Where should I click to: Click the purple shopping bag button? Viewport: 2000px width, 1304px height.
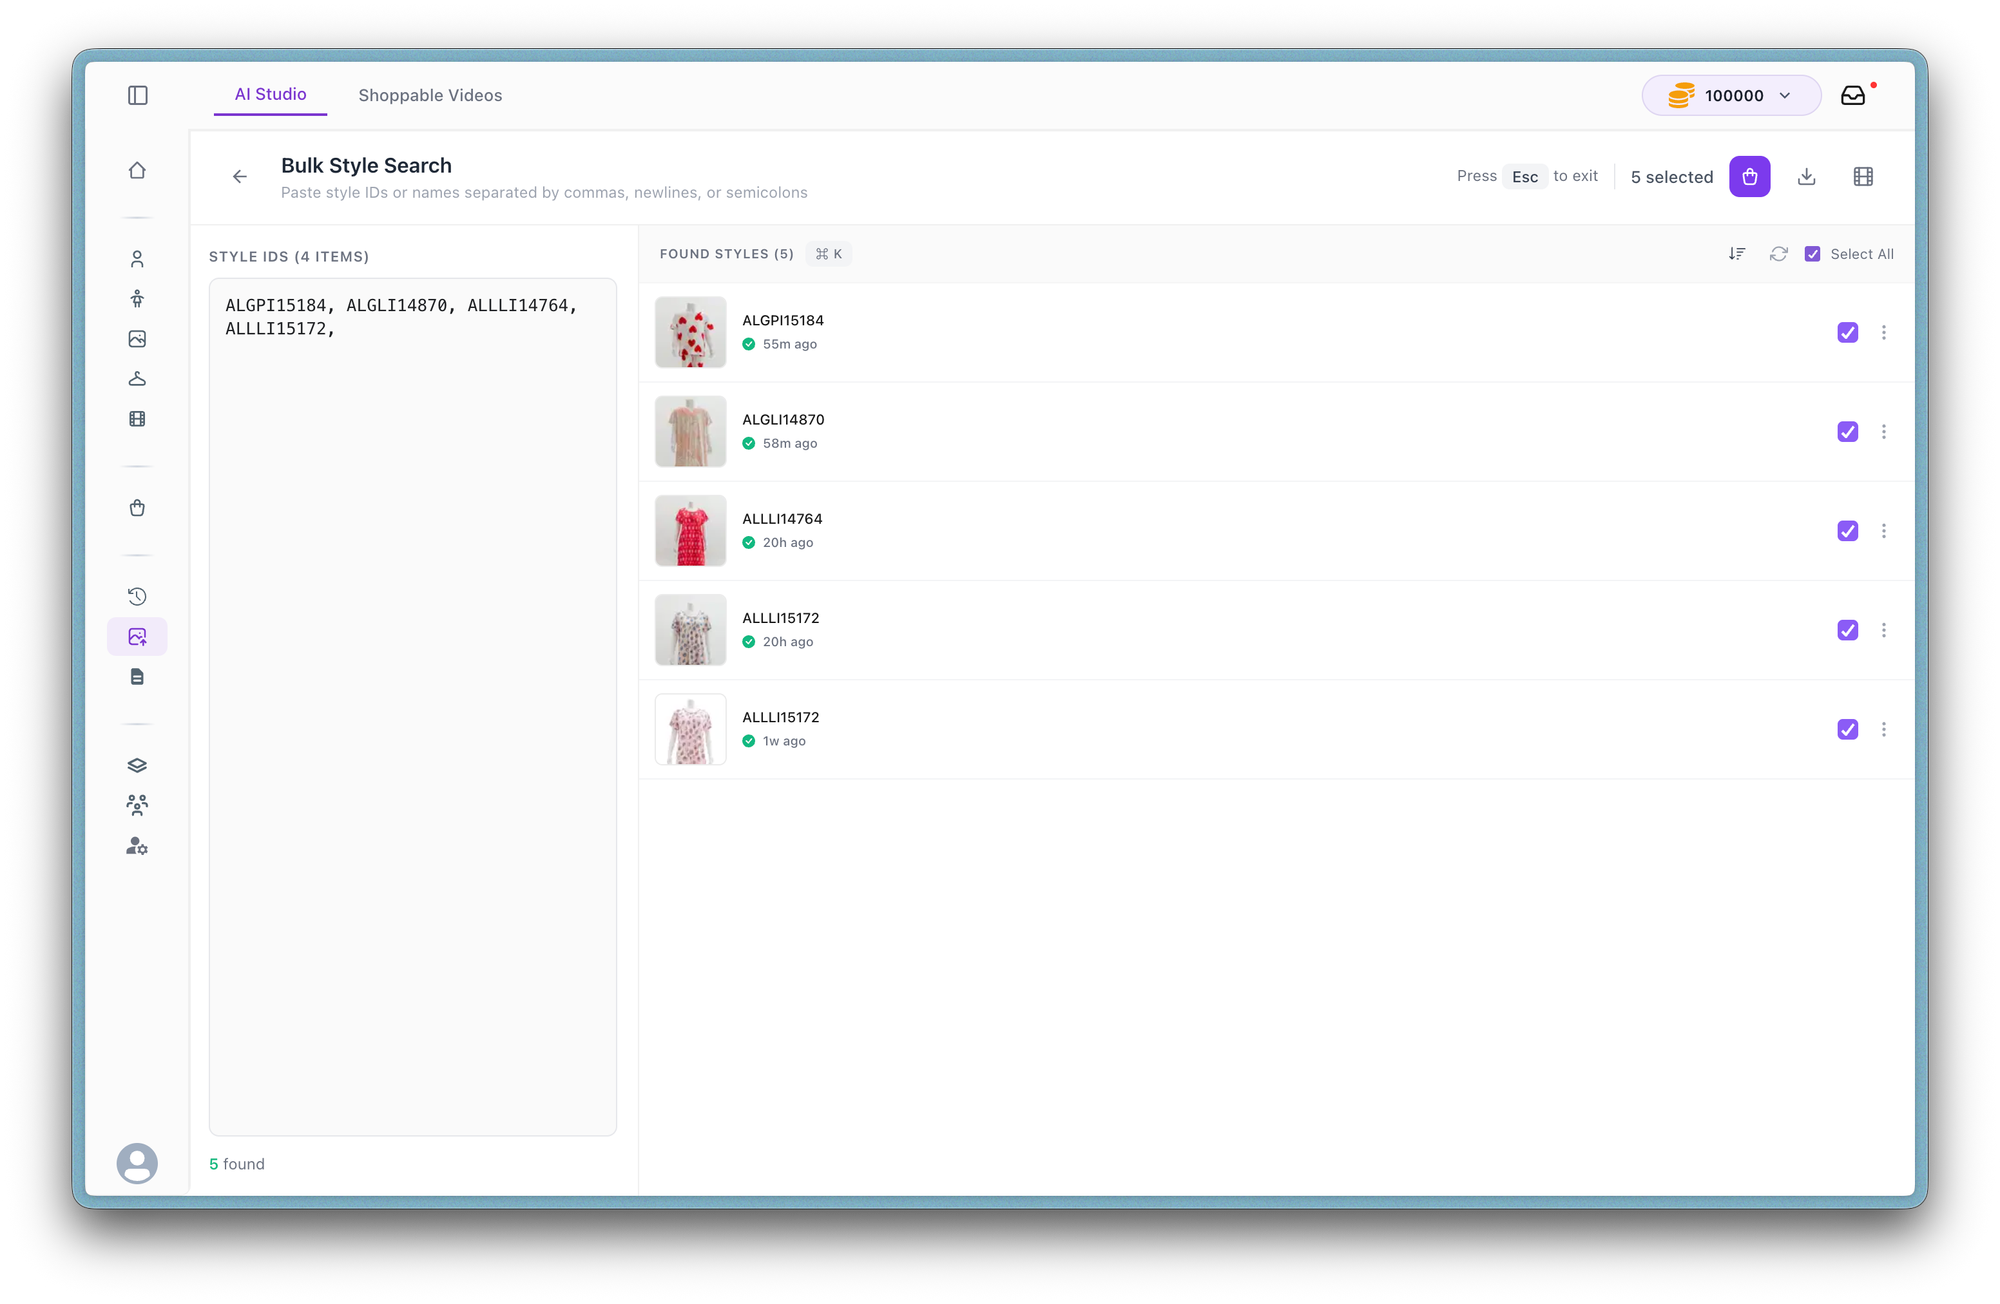tap(1749, 177)
